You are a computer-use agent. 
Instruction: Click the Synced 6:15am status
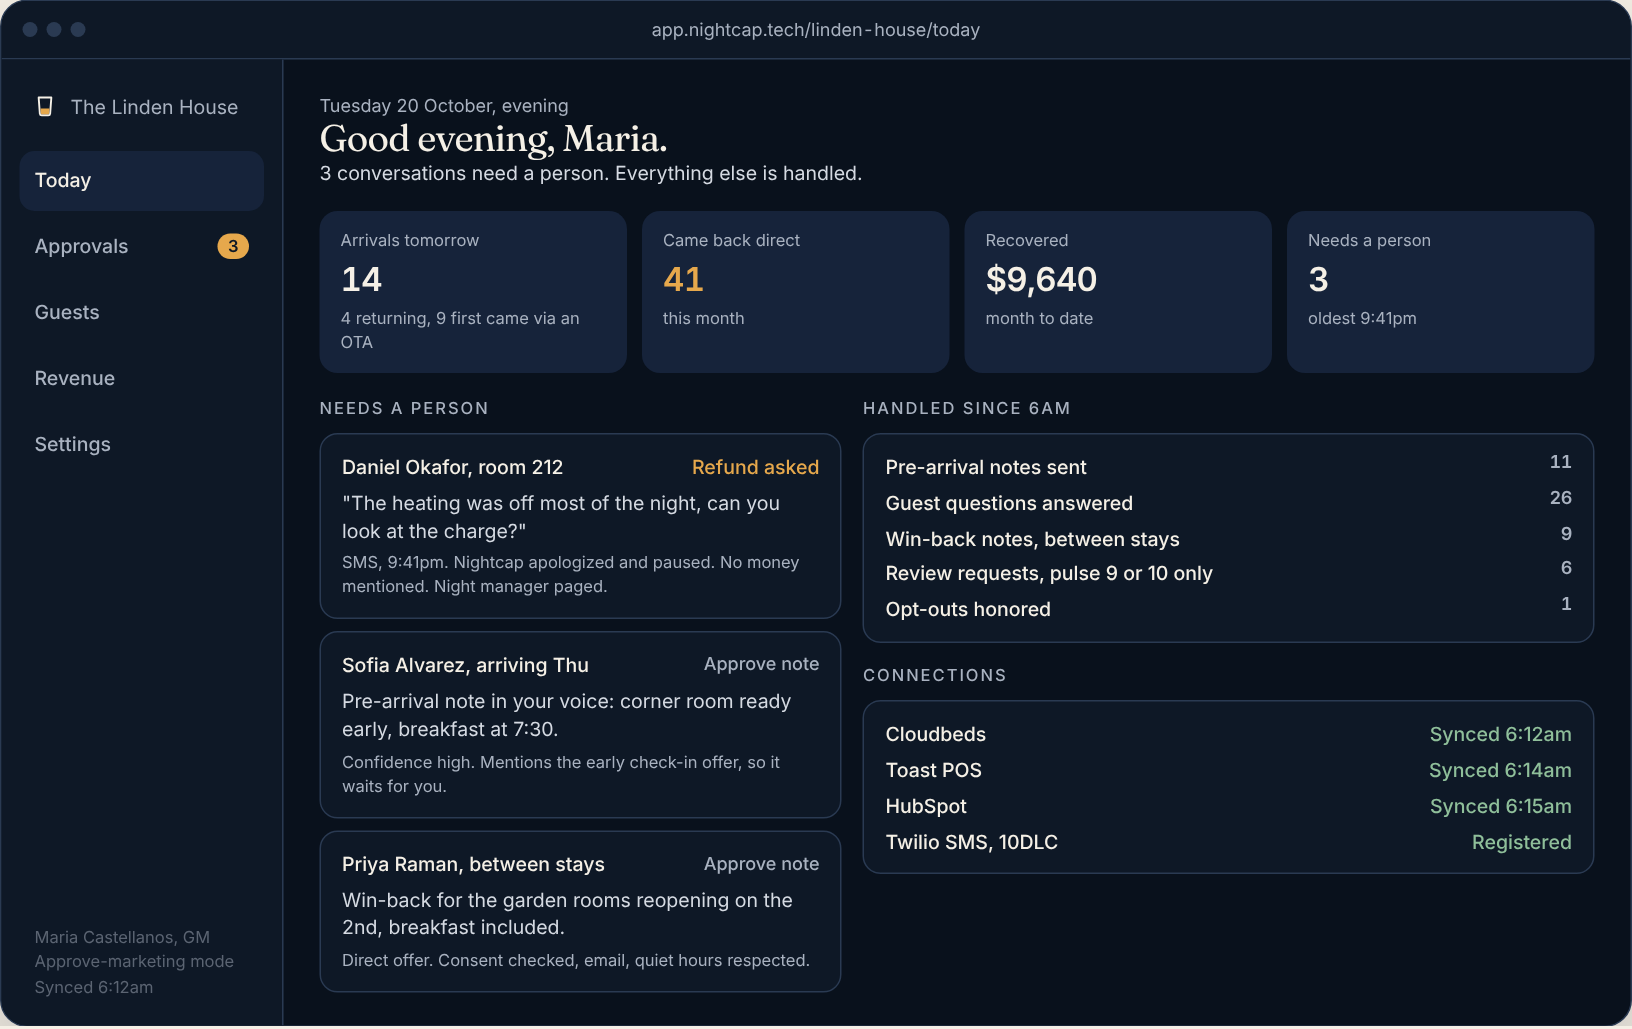[1500, 806]
